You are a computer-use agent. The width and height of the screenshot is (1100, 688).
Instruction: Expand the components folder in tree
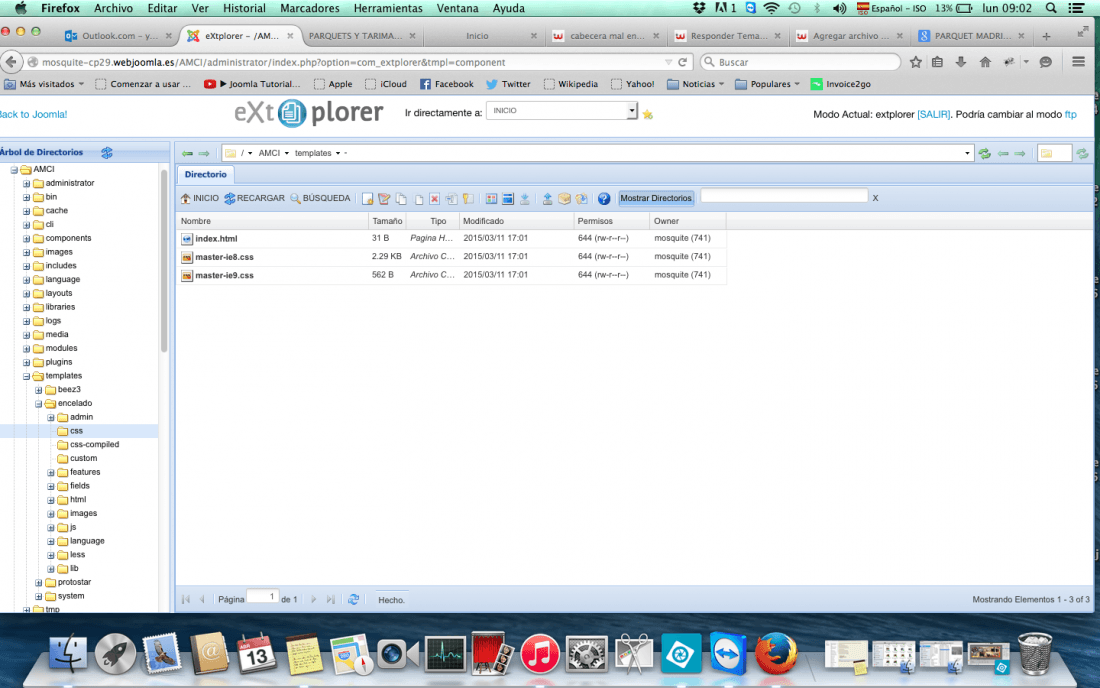pos(27,239)
